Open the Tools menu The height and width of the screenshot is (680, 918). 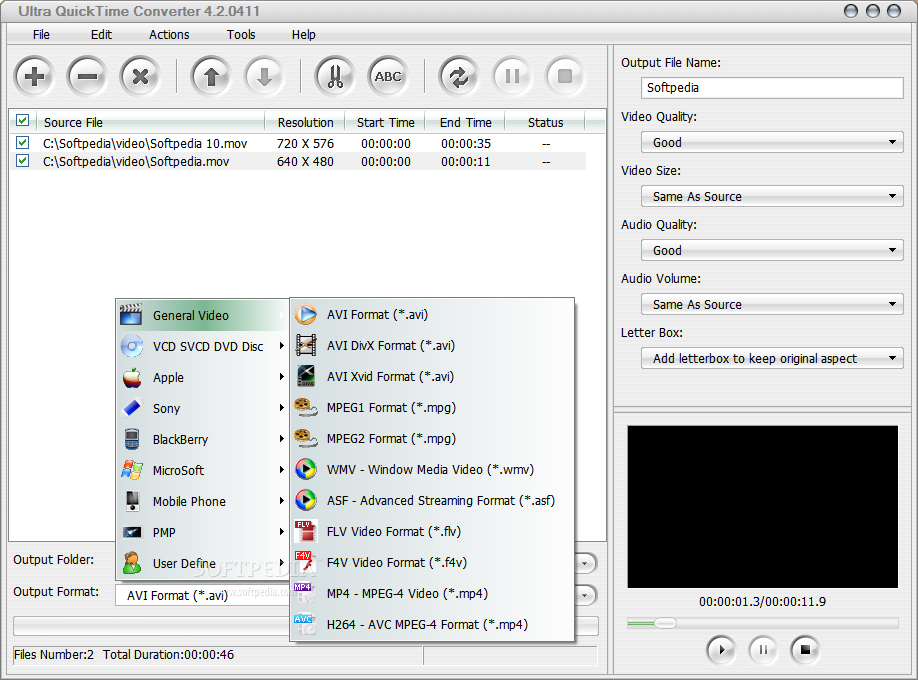click(x=241, y=35)
